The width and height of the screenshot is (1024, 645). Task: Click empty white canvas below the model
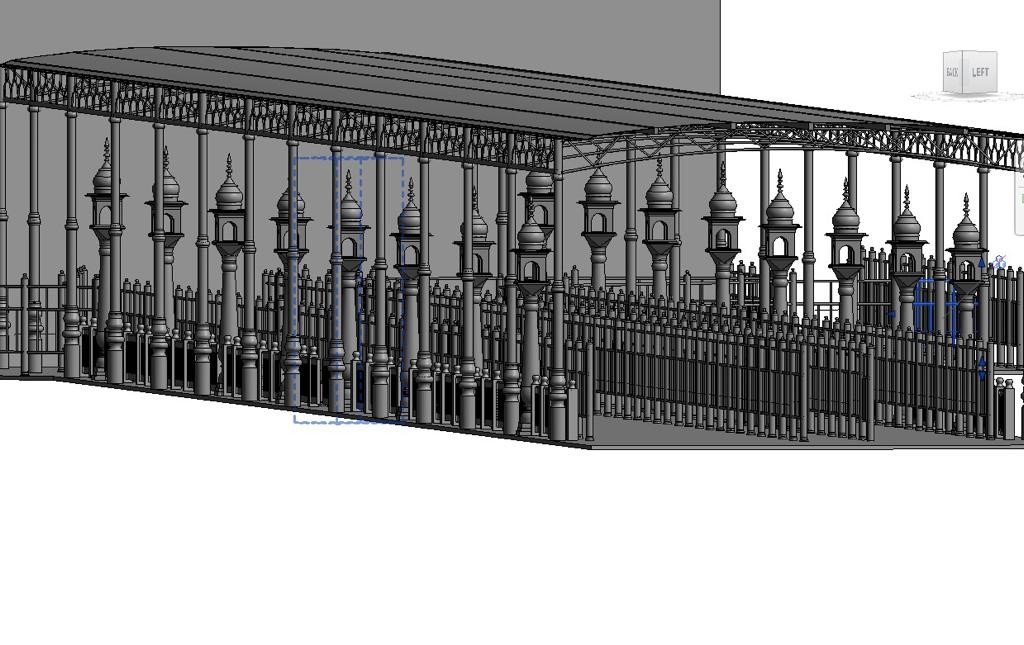(x=500, y=550)
